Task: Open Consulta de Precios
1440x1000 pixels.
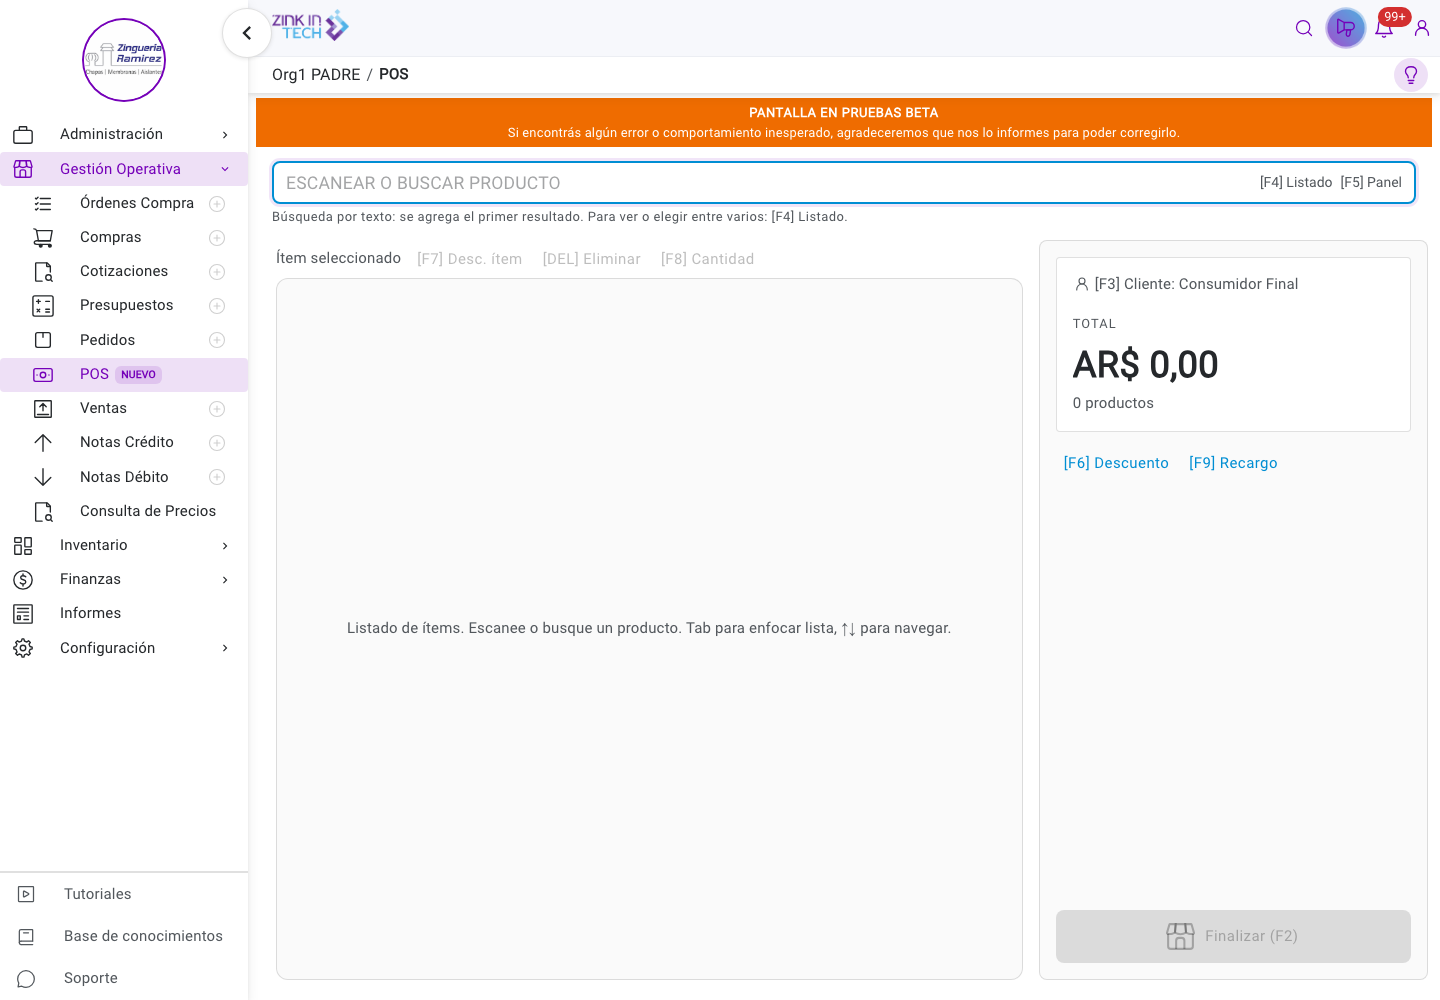Action: (148, 511)
